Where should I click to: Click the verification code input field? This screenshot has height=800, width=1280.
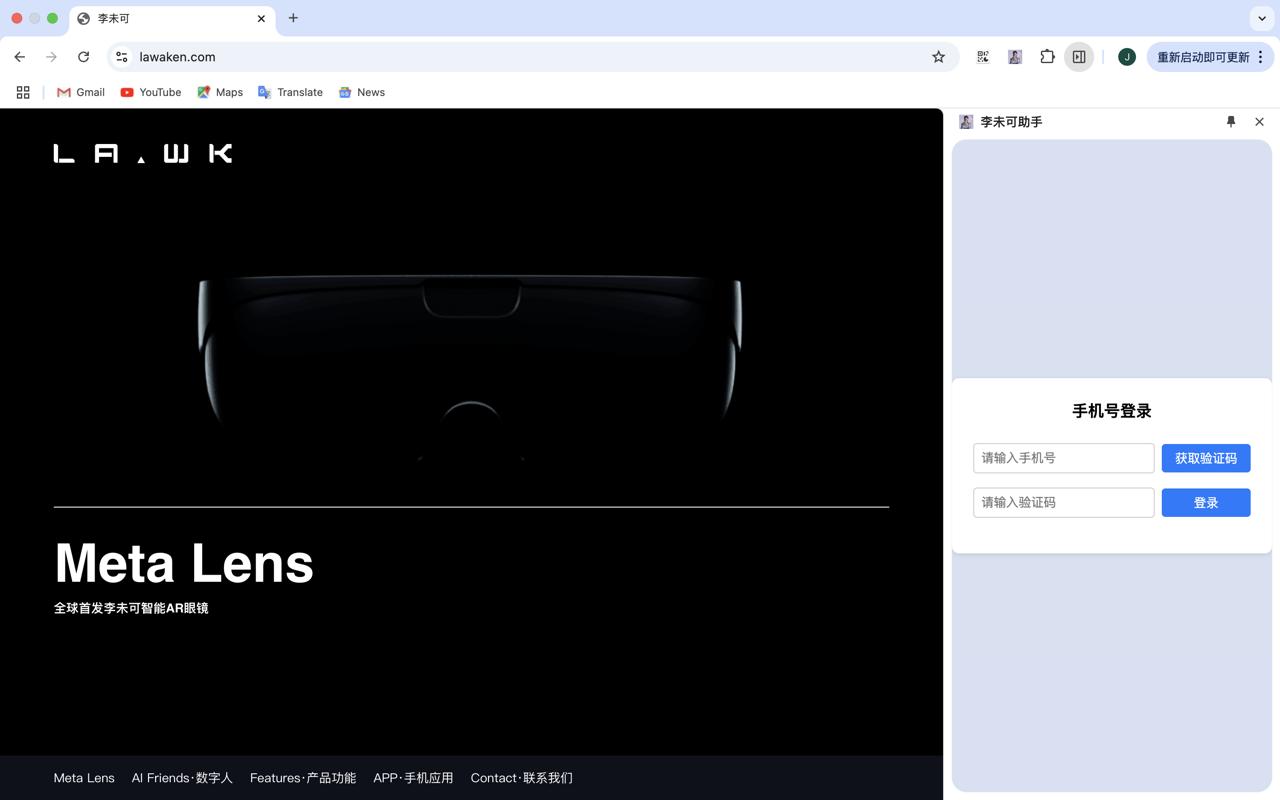pyautogui.click(x=1064, y=502)
